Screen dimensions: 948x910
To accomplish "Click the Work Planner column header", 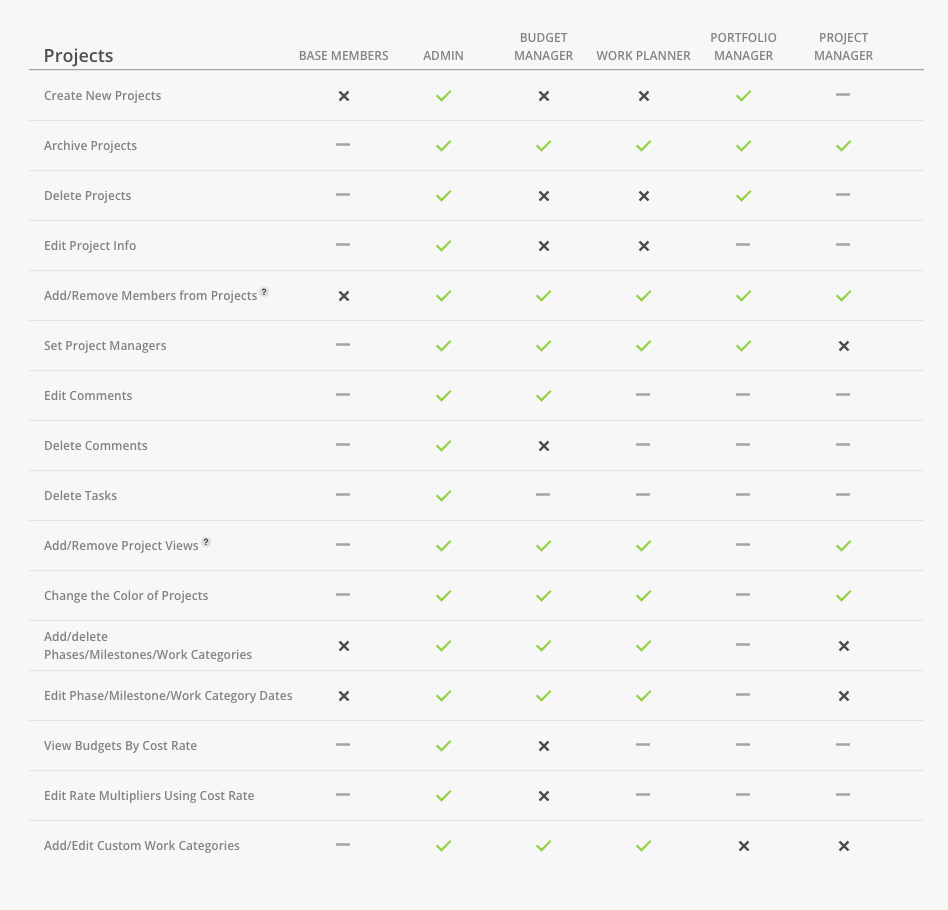I will [643, 56].
